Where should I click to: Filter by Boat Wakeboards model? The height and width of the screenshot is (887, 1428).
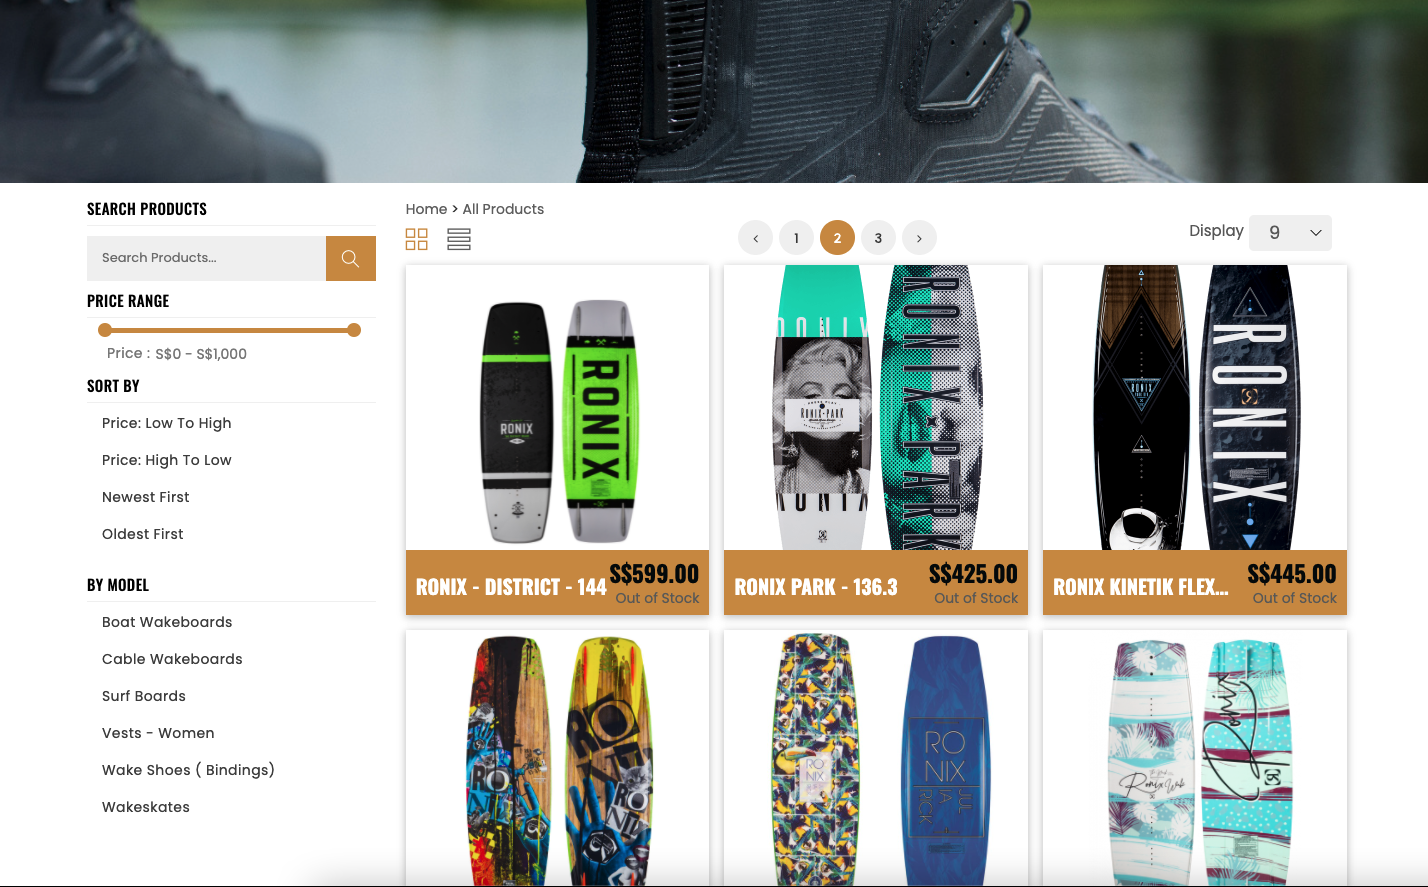click(x=167, y=622)
